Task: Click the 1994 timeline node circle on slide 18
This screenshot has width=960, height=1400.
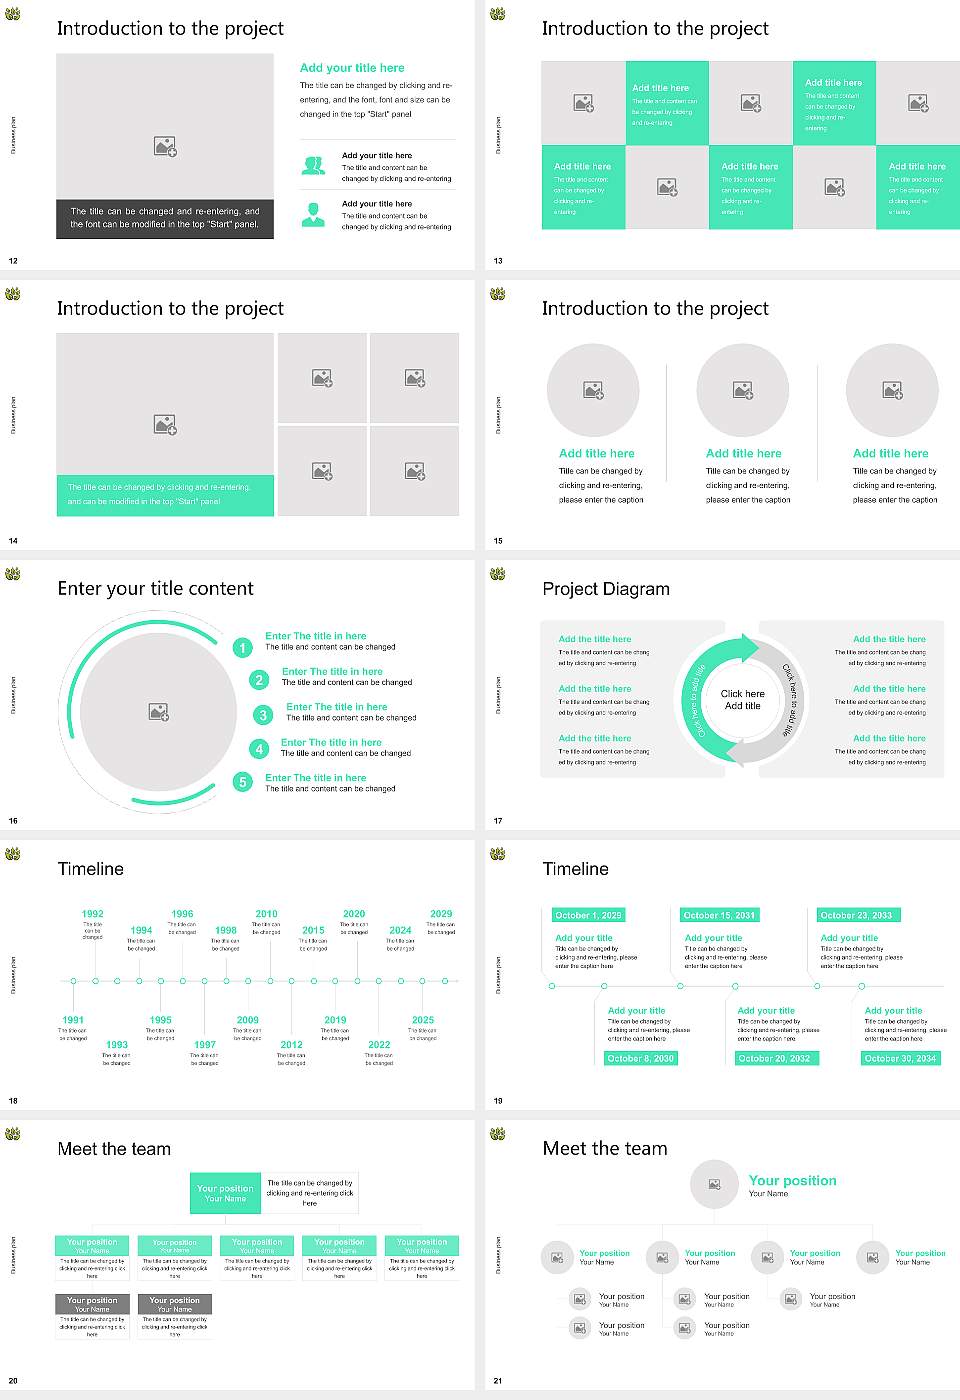Action: pos(139,980)
